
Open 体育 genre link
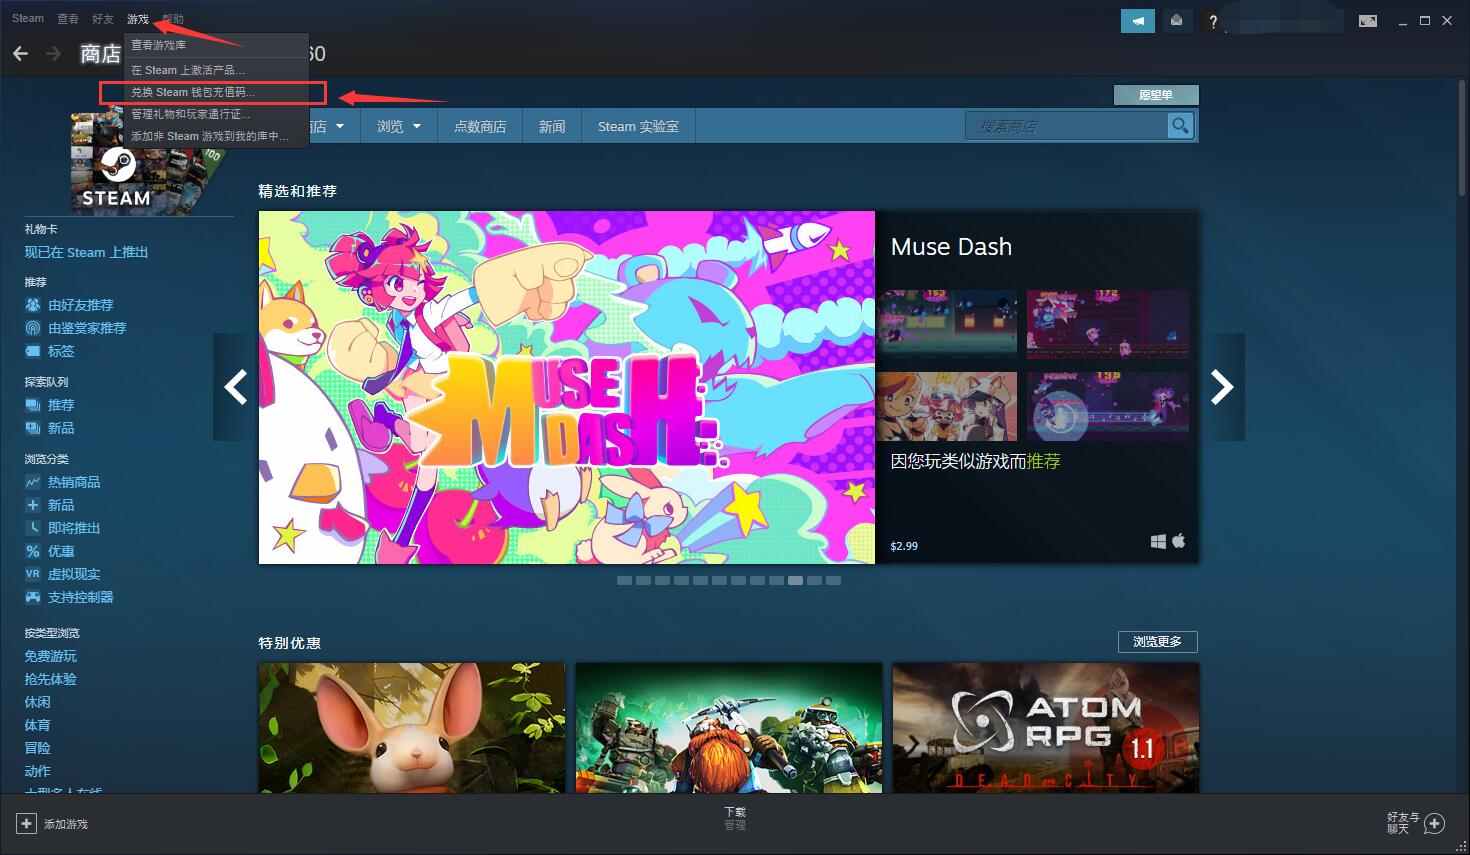click(x=37, y=725)
